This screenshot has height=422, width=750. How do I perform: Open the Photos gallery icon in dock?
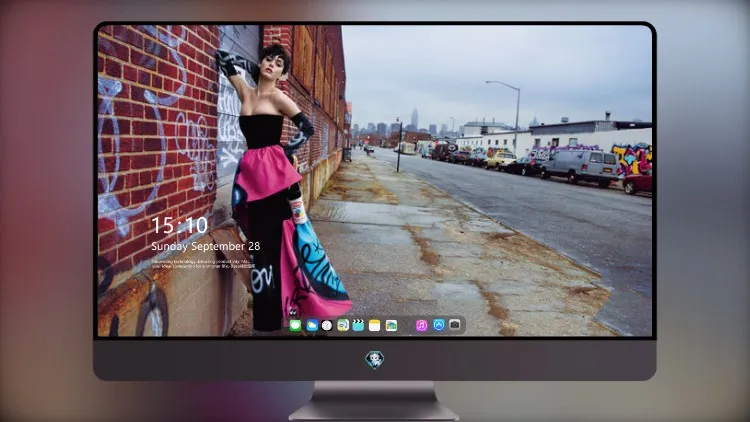391,325
